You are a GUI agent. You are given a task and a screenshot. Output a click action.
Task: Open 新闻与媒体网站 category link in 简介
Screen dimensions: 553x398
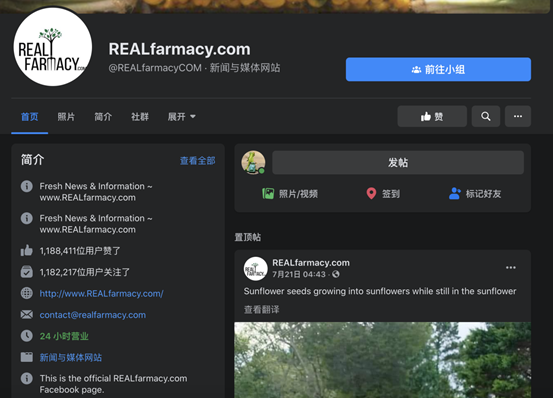71,357
